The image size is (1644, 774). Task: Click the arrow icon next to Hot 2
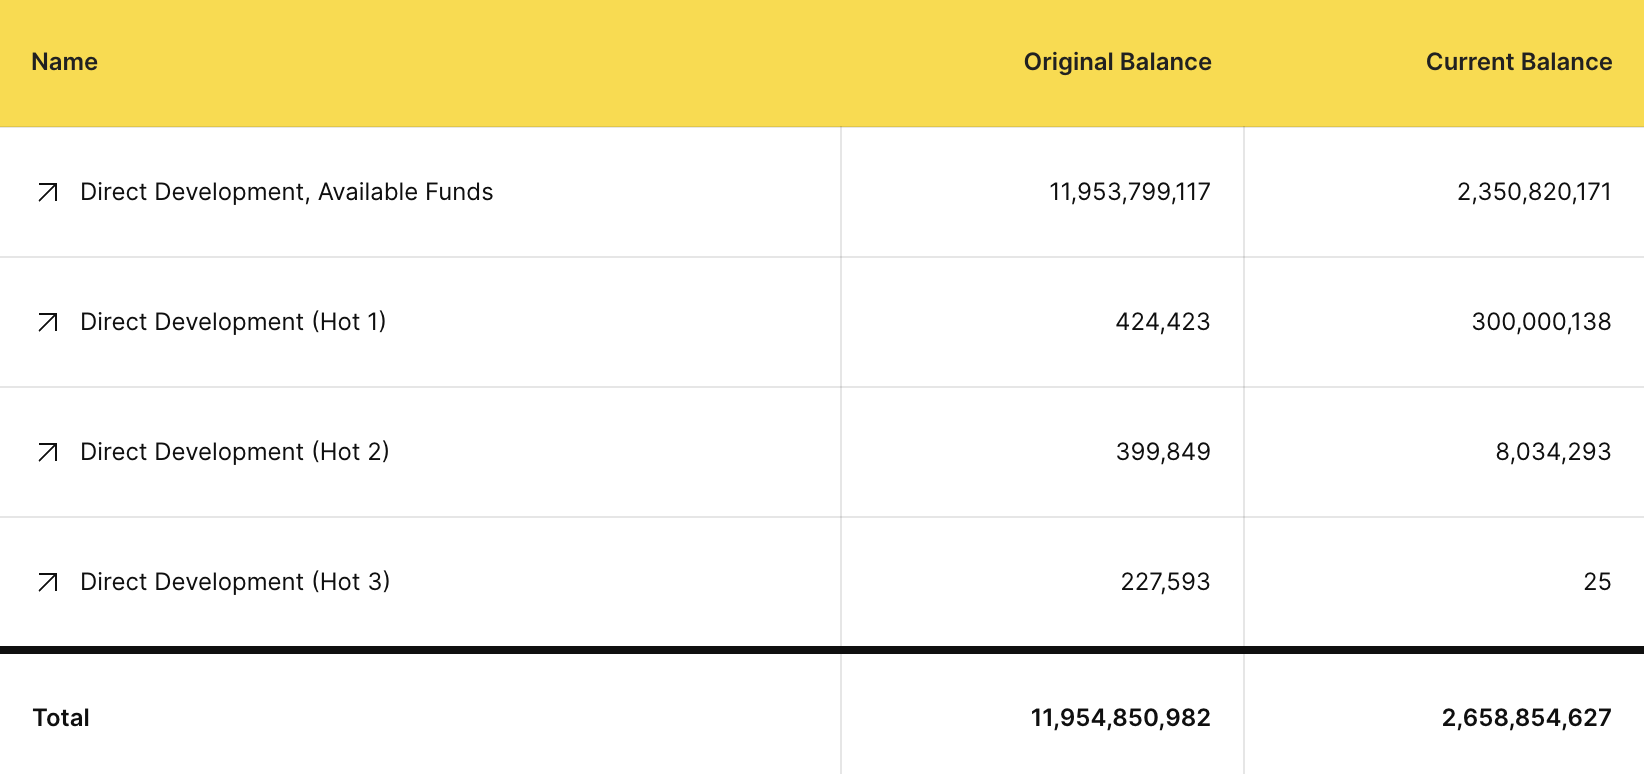pos(48,452)
